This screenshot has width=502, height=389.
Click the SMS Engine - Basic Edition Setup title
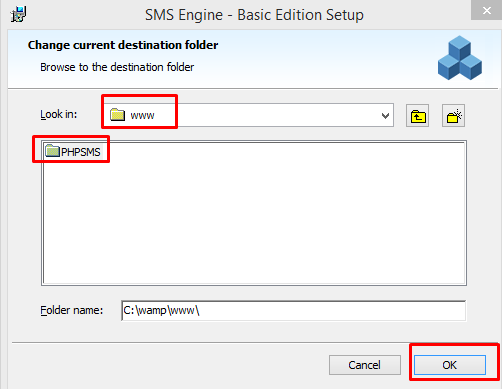[254, 15]
